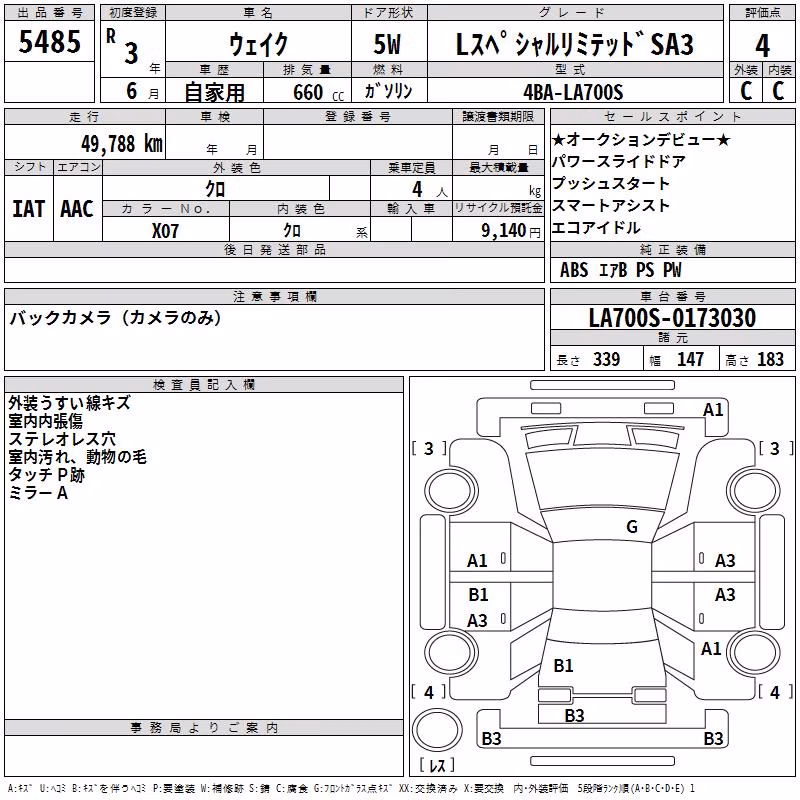Click the 検査員記入欄 section header
This screenshot has width=800, height=800.
coord(204,385)
